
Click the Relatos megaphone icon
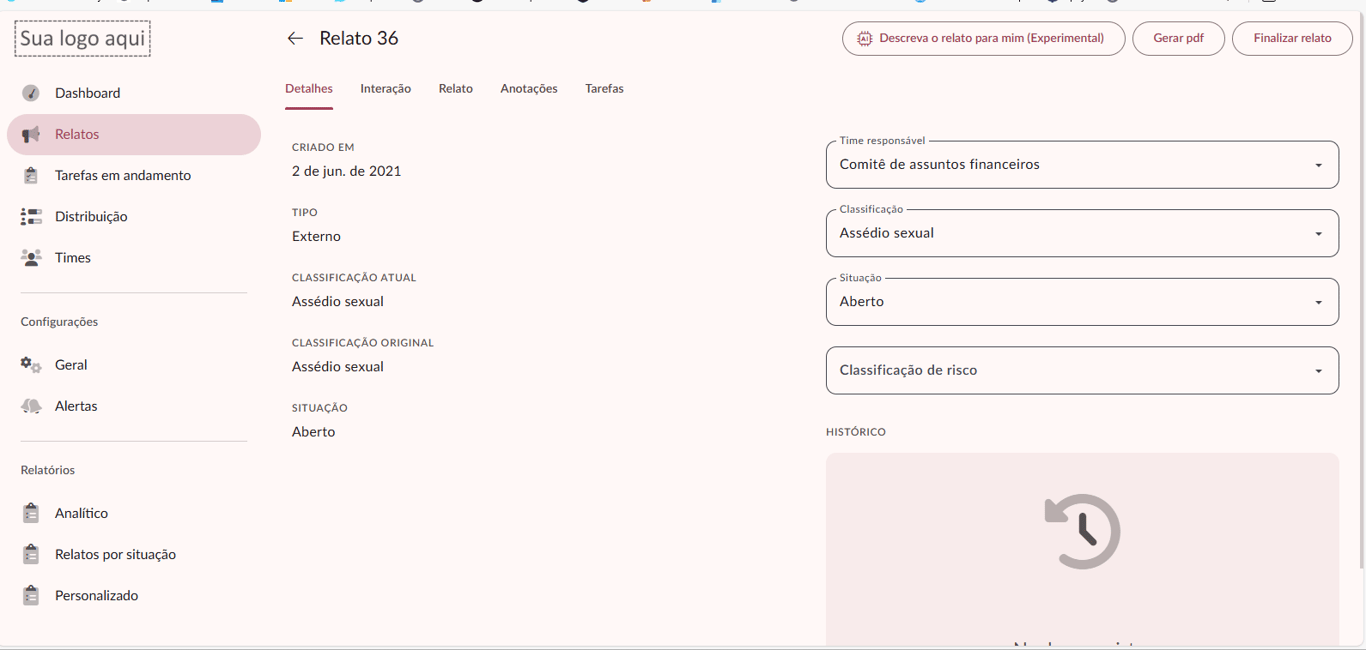(31, 134)
